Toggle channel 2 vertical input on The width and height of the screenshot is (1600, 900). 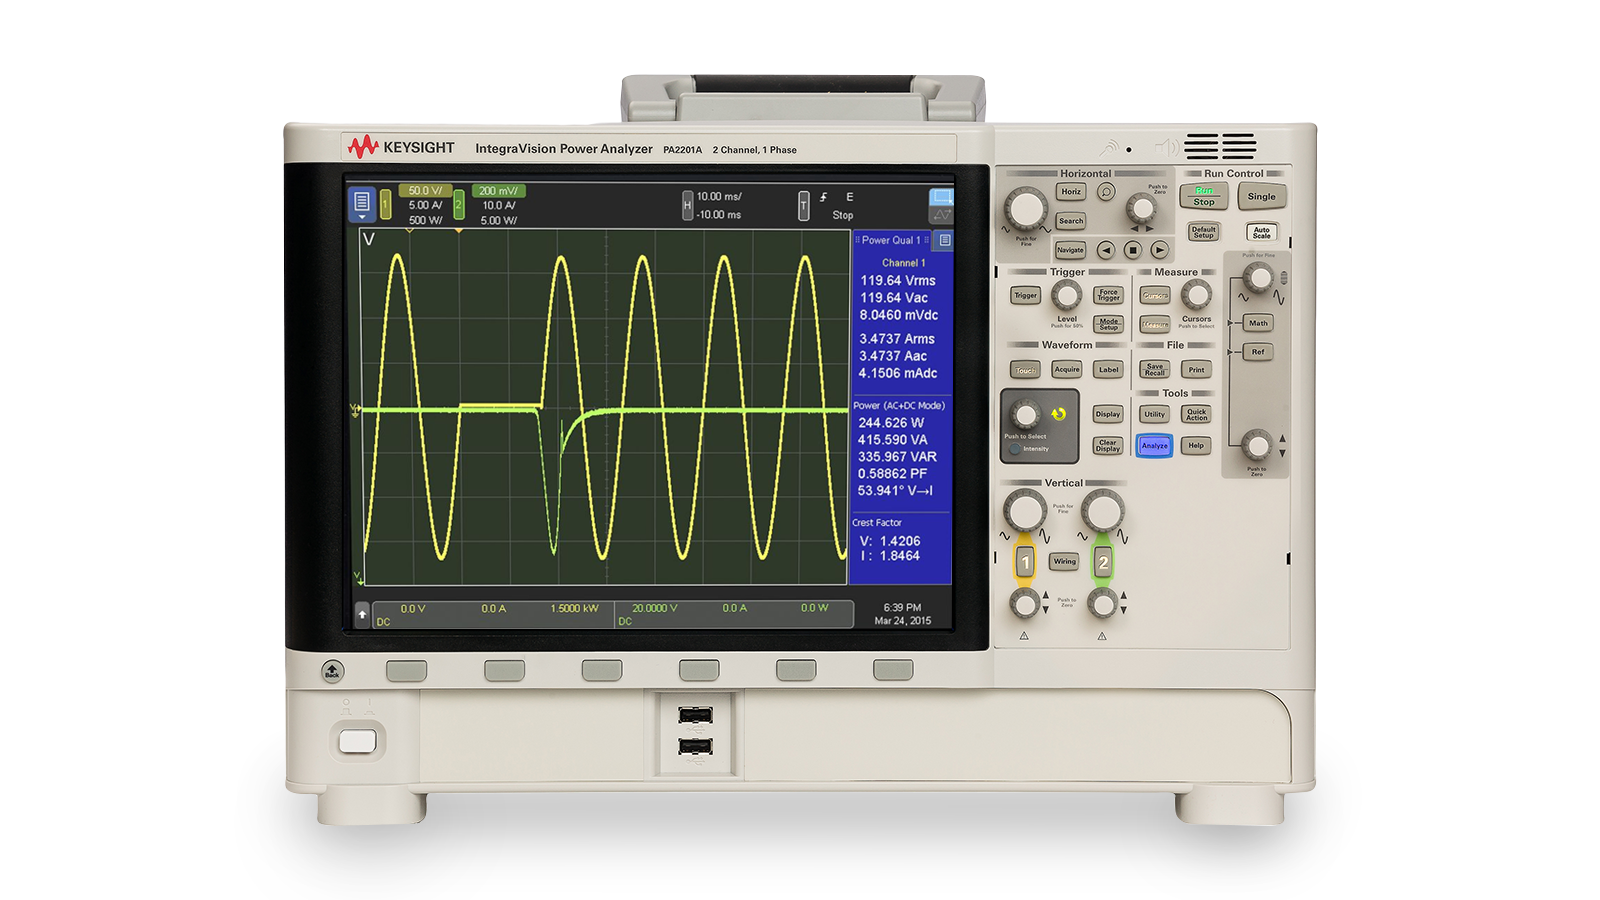[1103, 562]
